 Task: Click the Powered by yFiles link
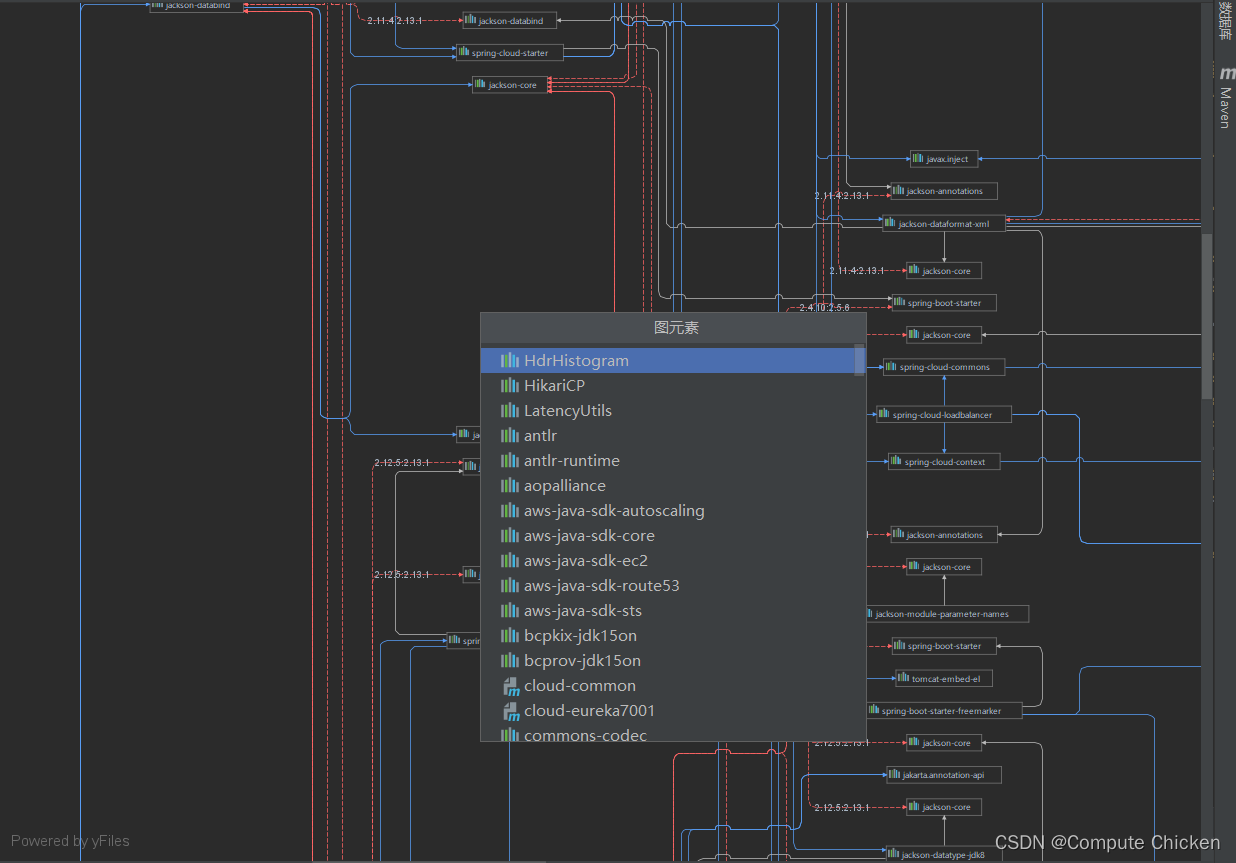click(69, 841)
